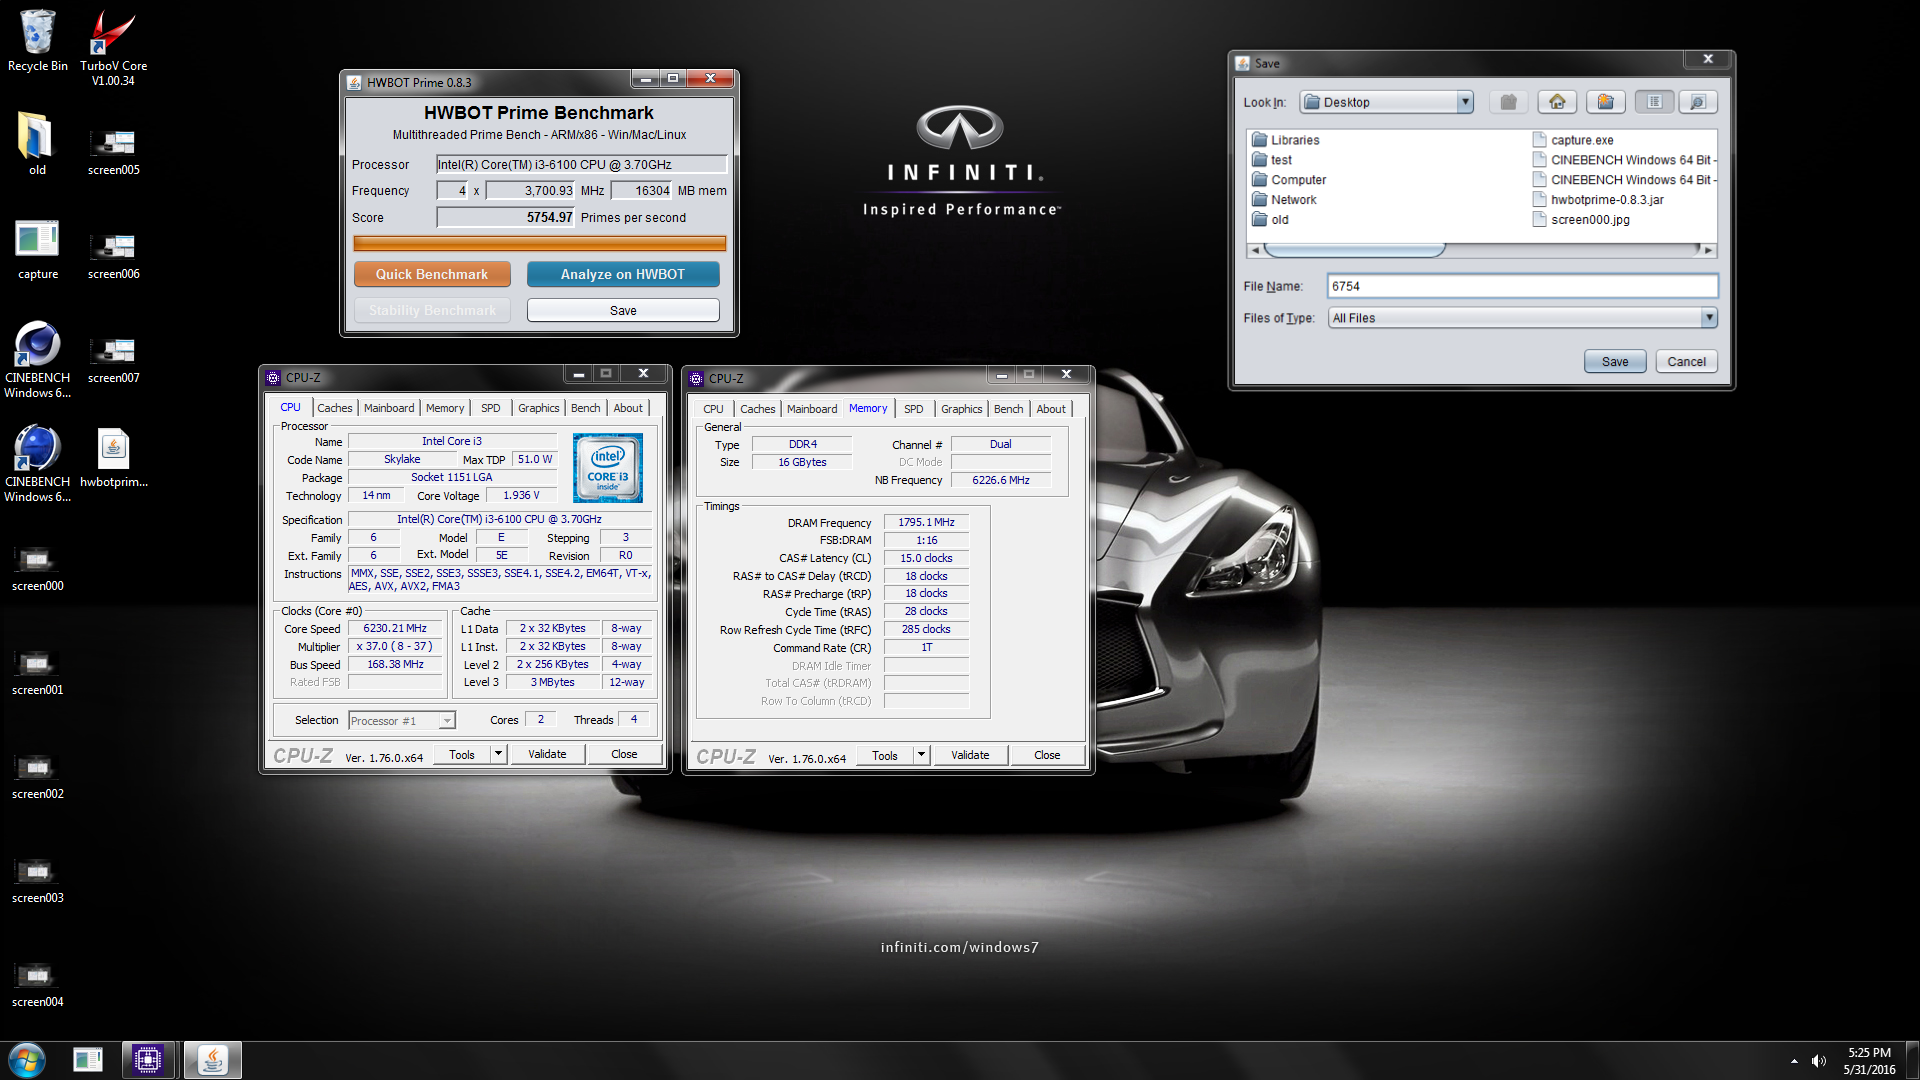Open the 'old' folder on the desktop
Image resolution: width=1920 pixels, height=1080 pixels.
pos(37,144)
